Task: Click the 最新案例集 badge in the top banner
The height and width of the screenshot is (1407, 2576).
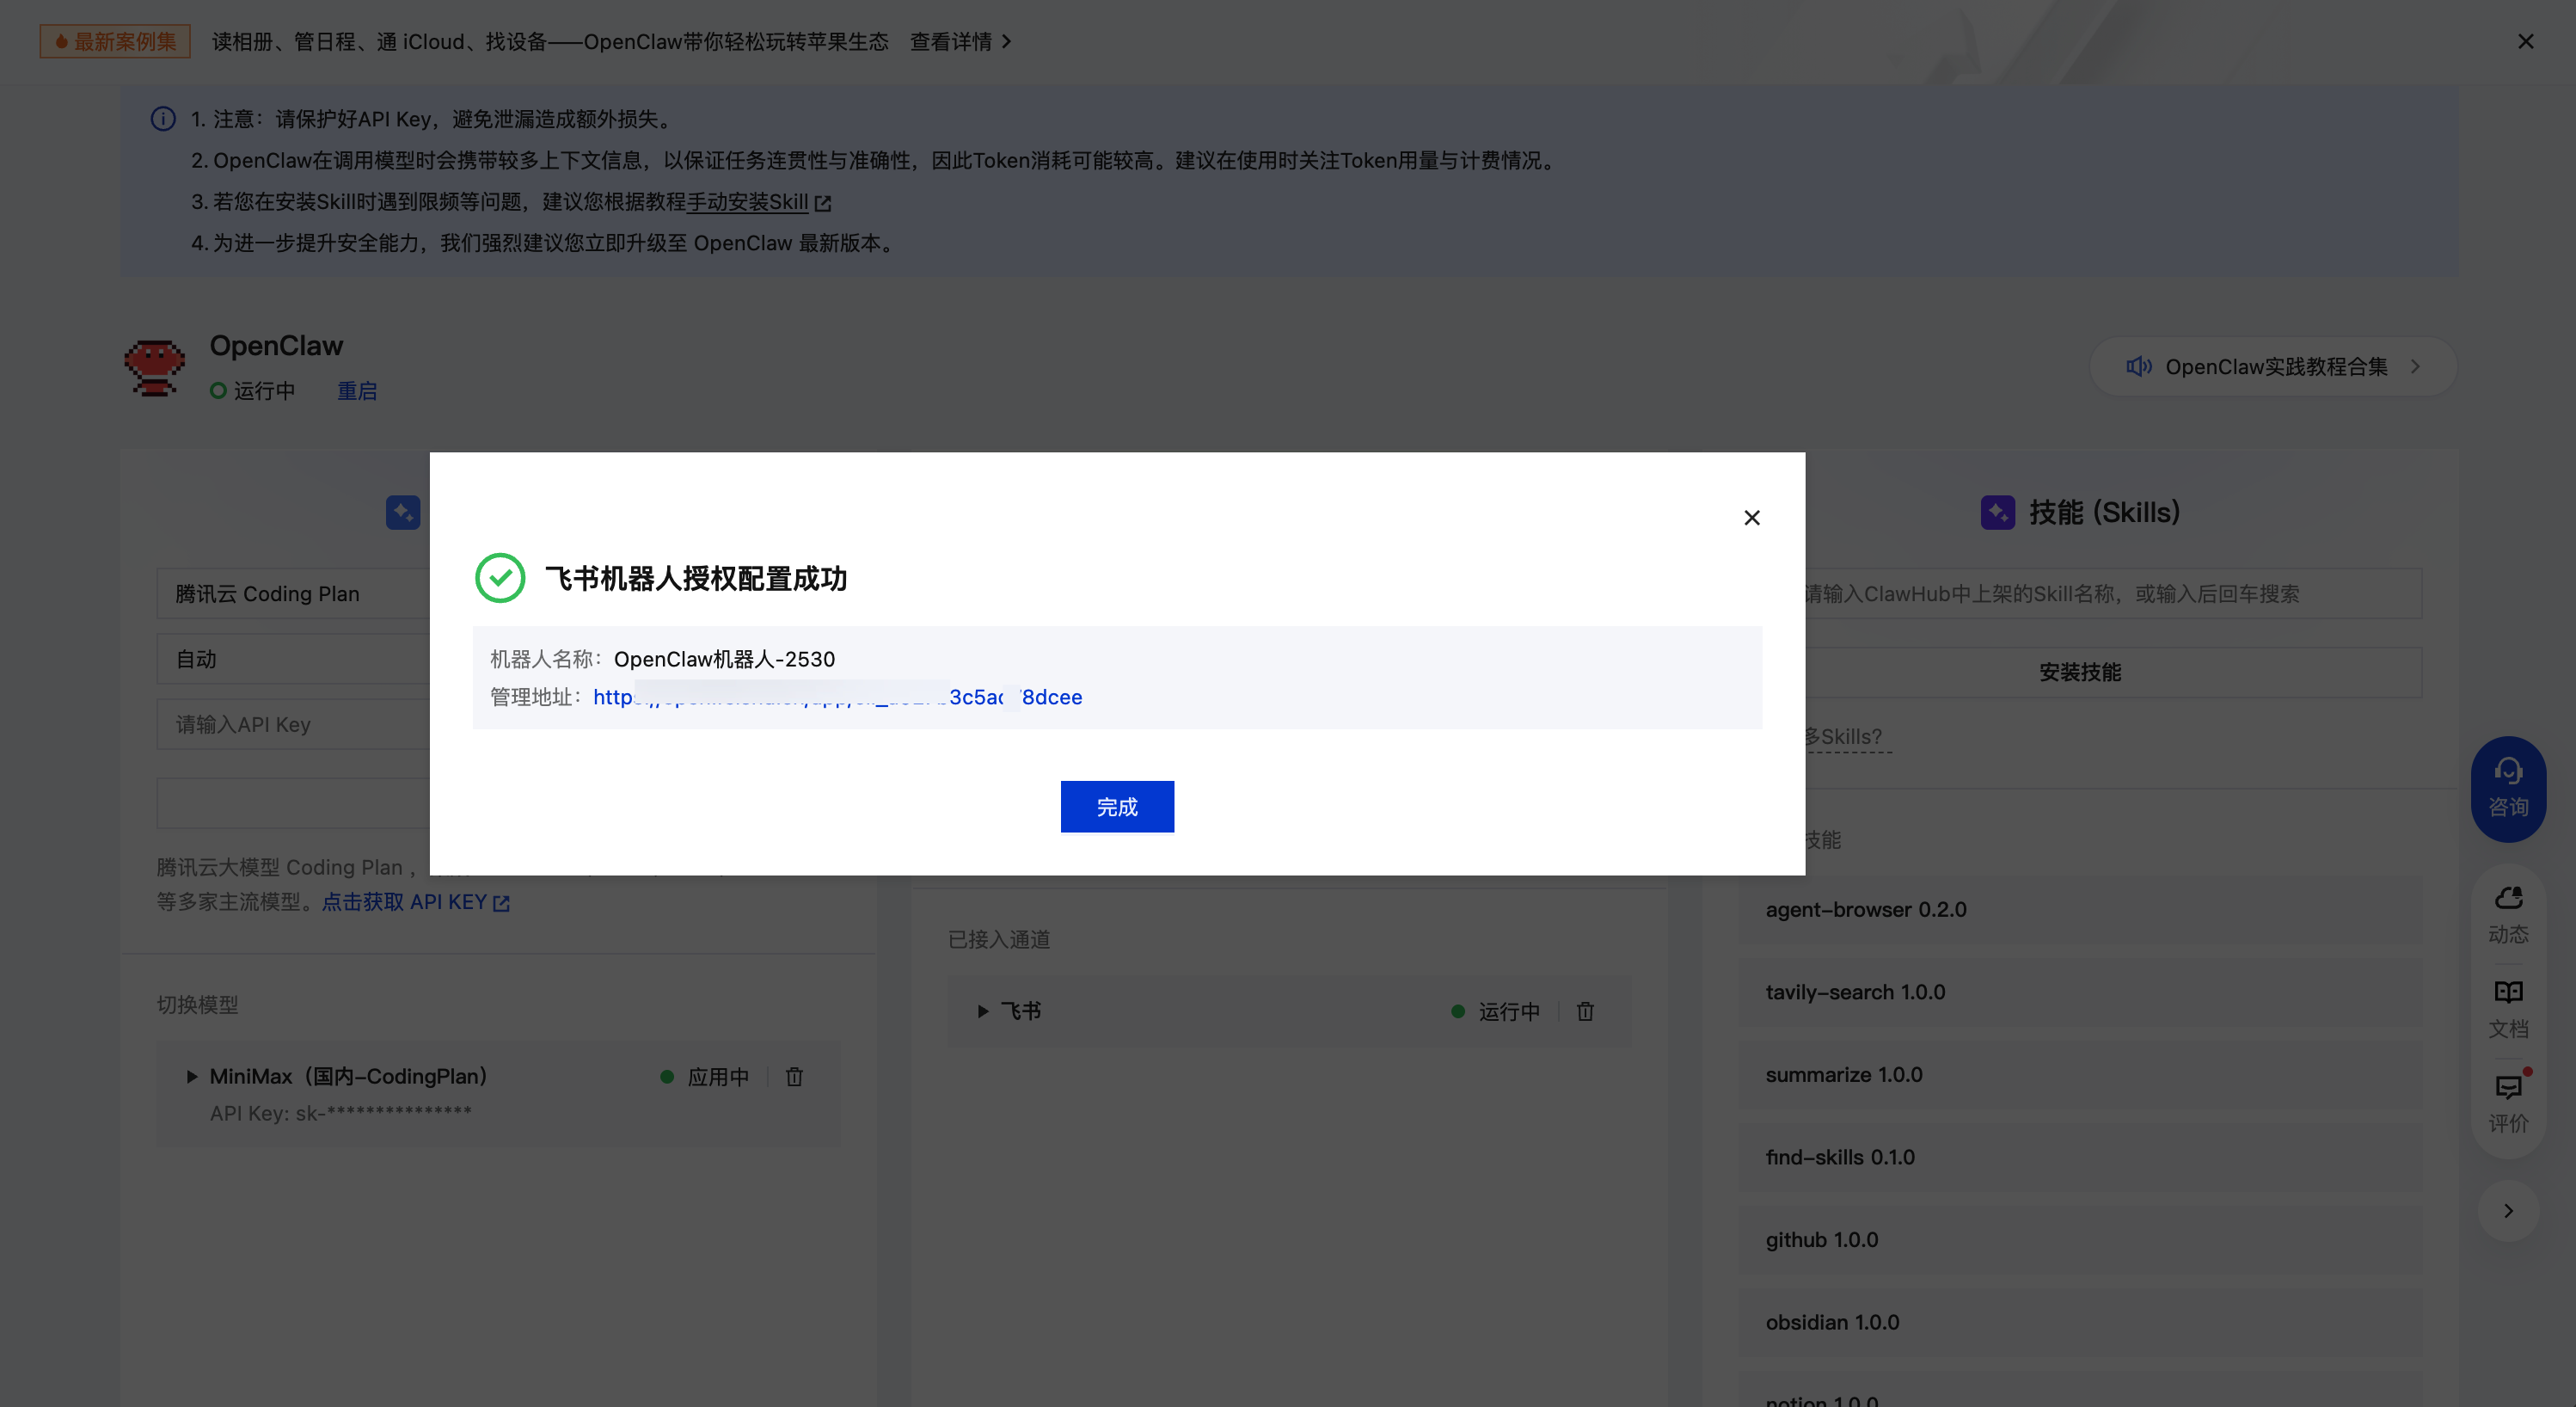Action: point(114,41)
